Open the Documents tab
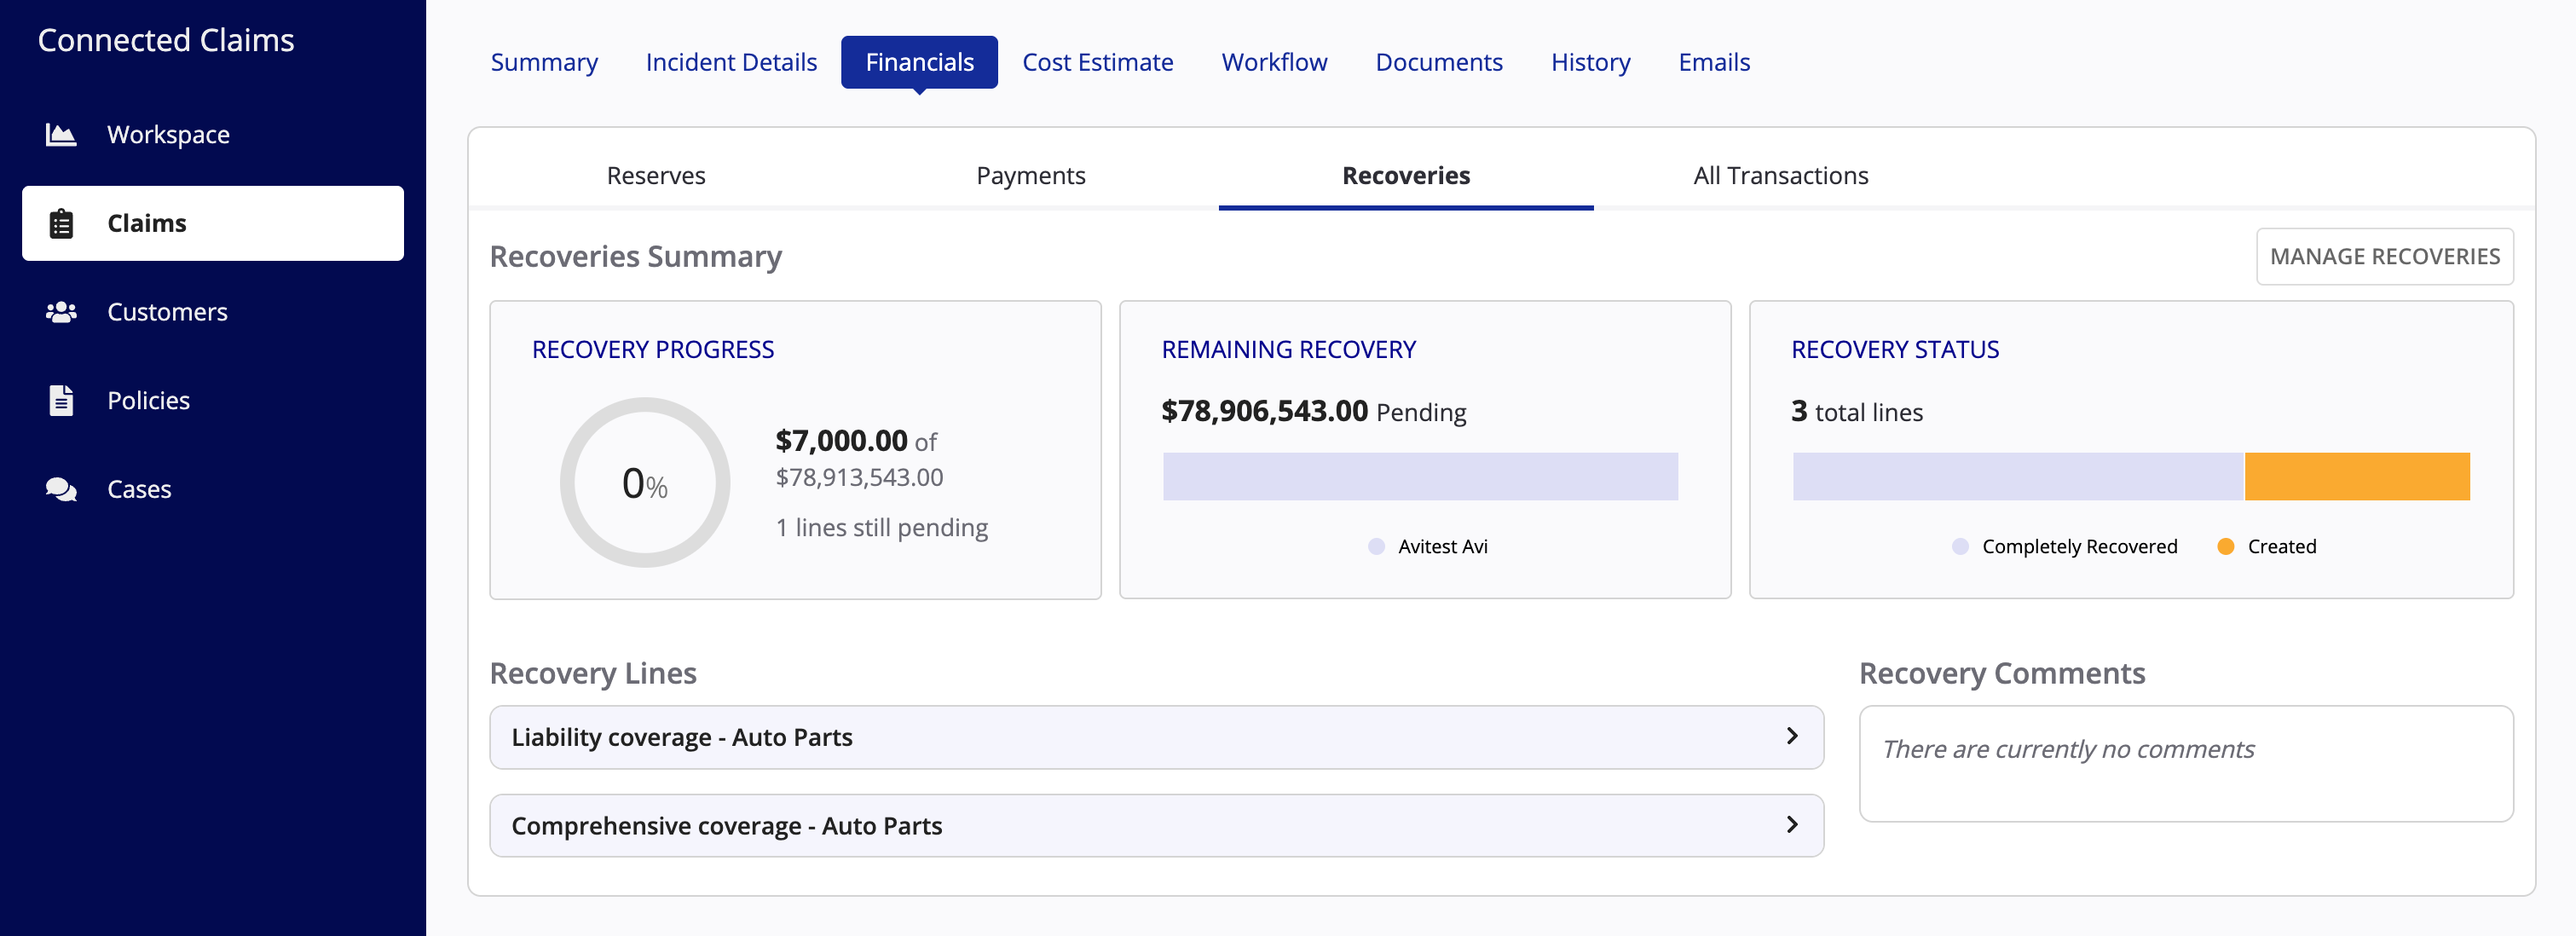Screen dimensions: 2576x936 (x=1438, y=62)
